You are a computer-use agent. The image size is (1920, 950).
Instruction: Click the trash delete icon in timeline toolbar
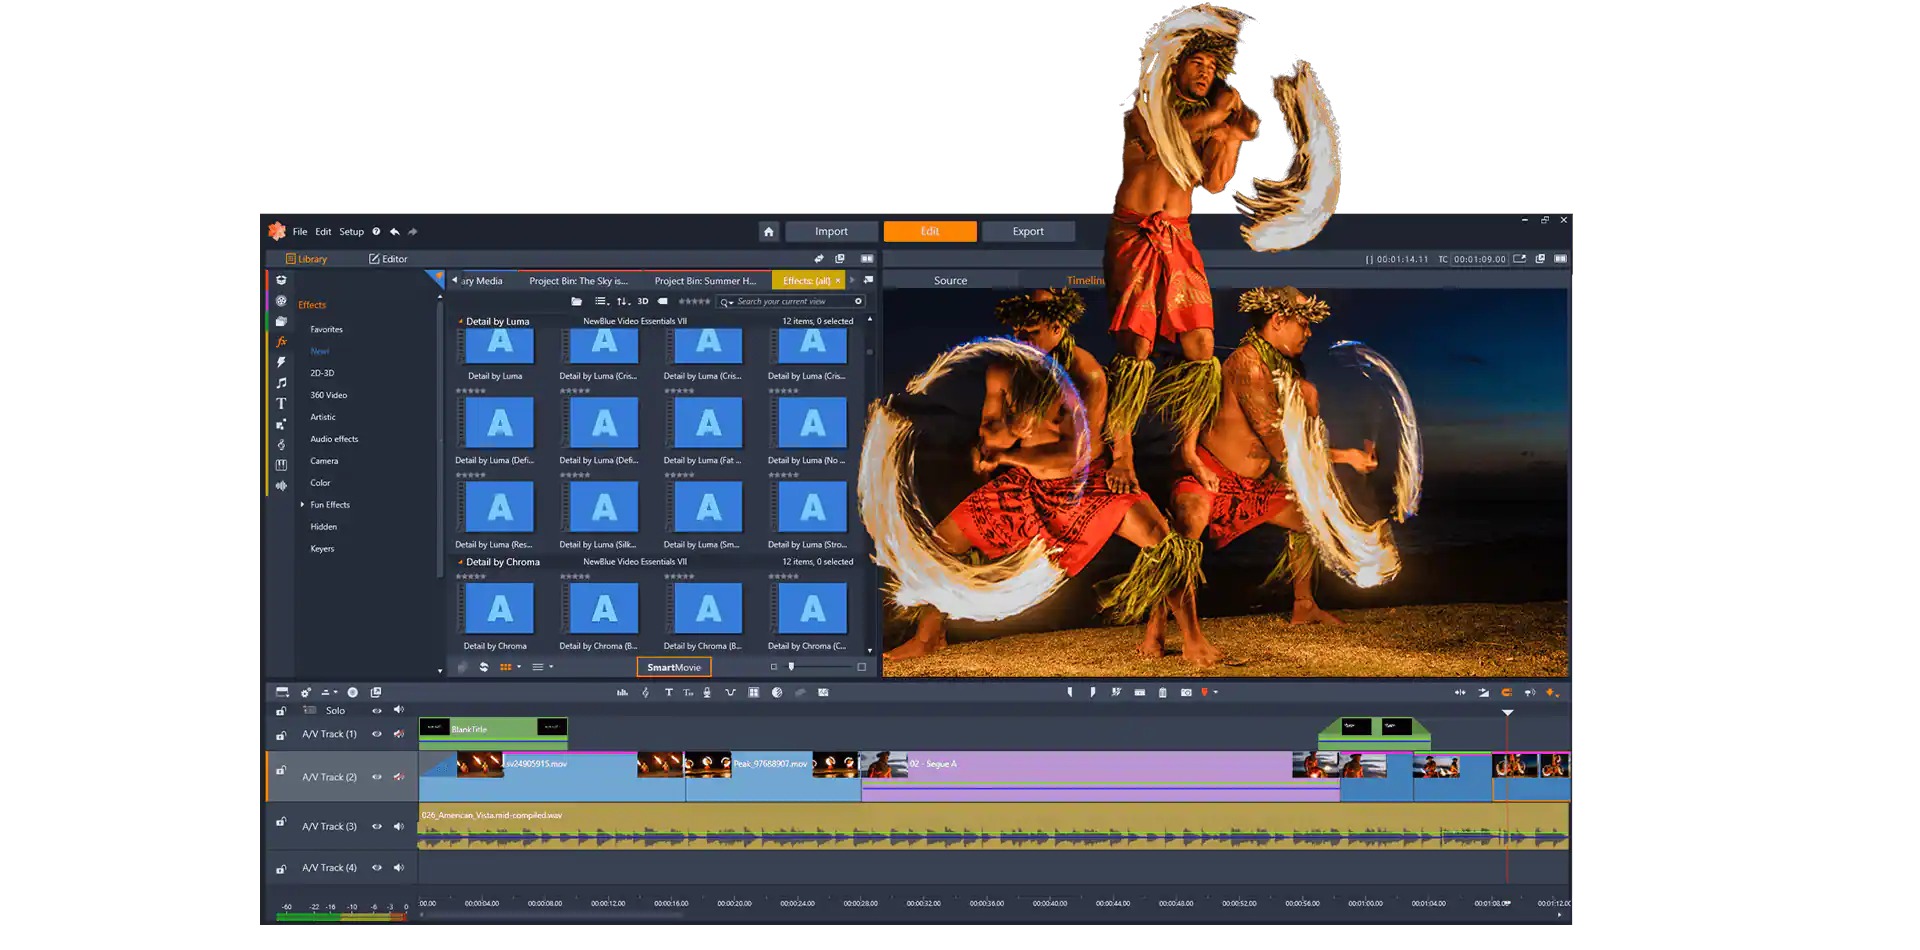tap(1162, 692)
